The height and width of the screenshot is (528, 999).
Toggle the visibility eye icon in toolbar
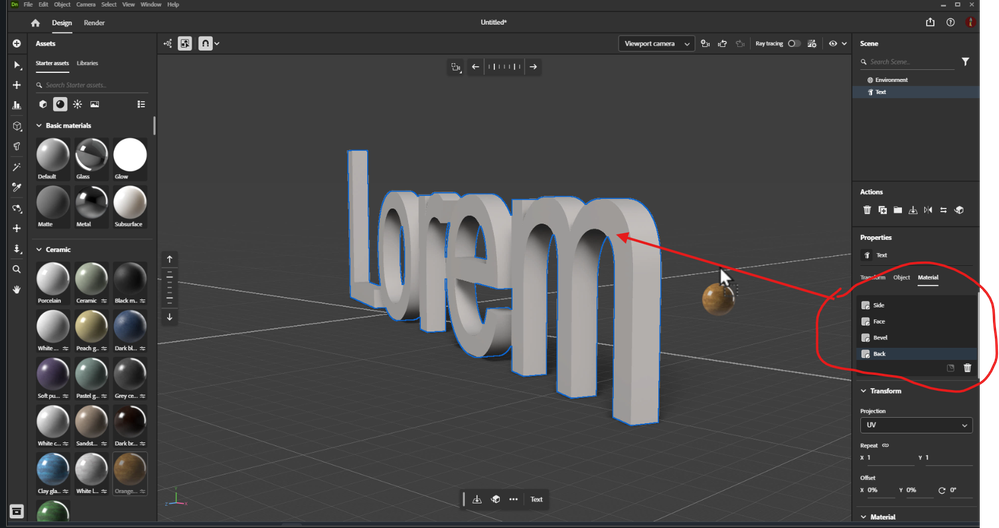(x=833, y=44)
